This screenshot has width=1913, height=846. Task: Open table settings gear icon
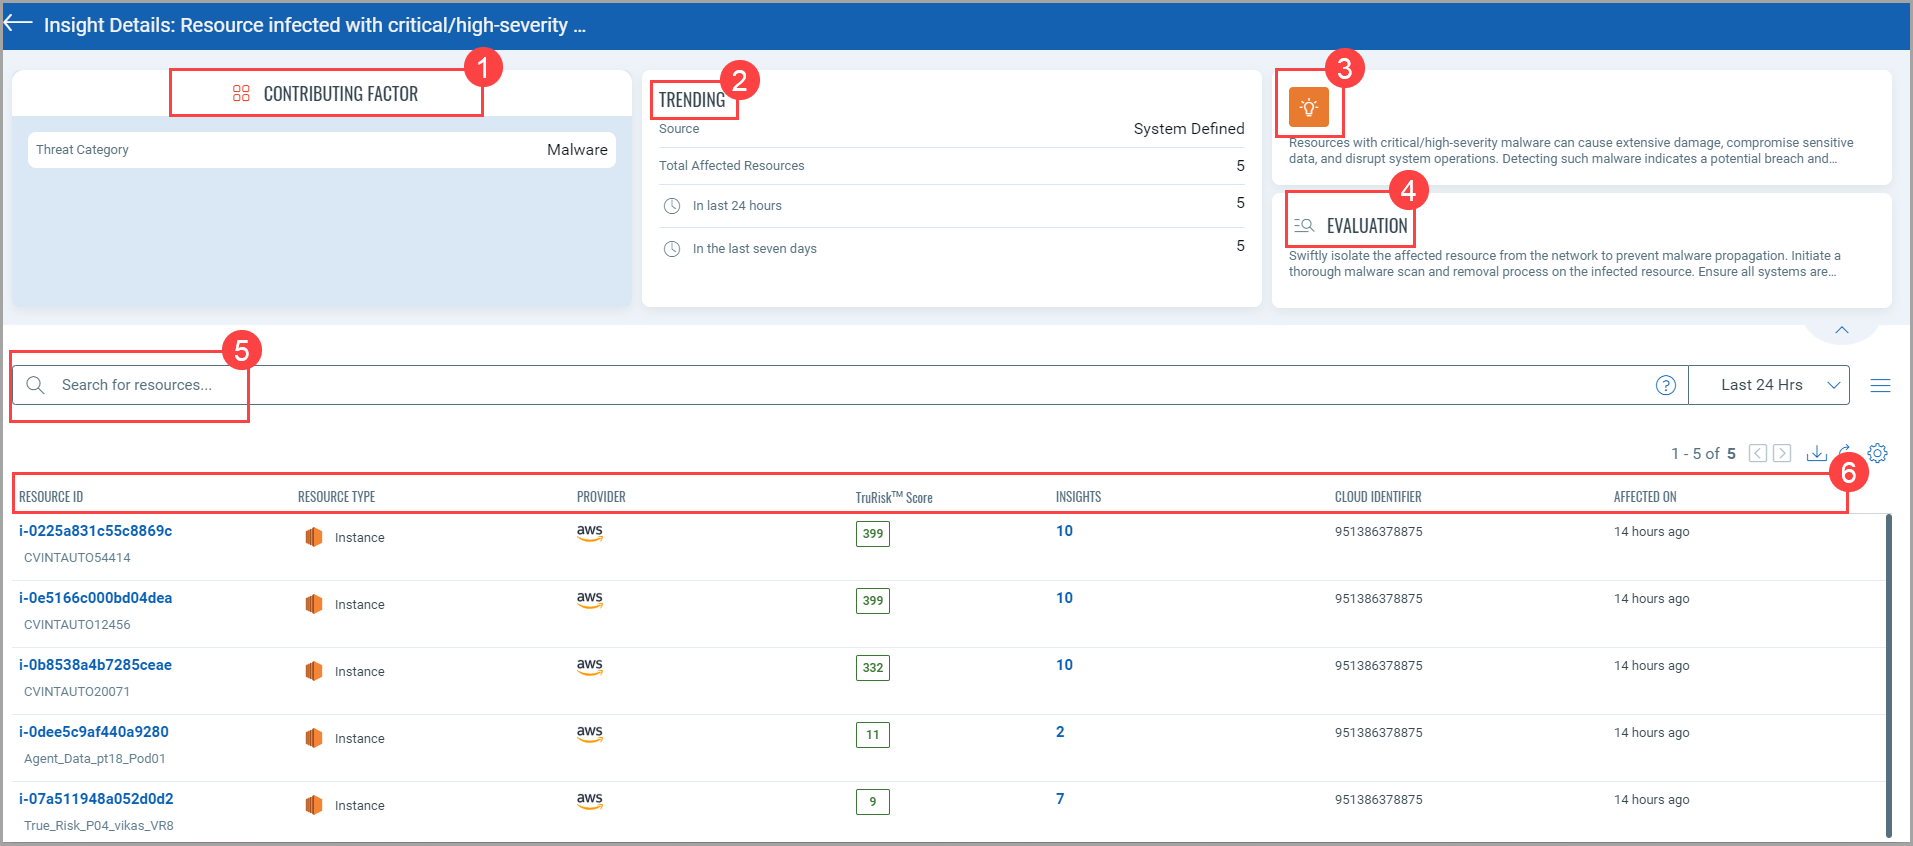1878,453
